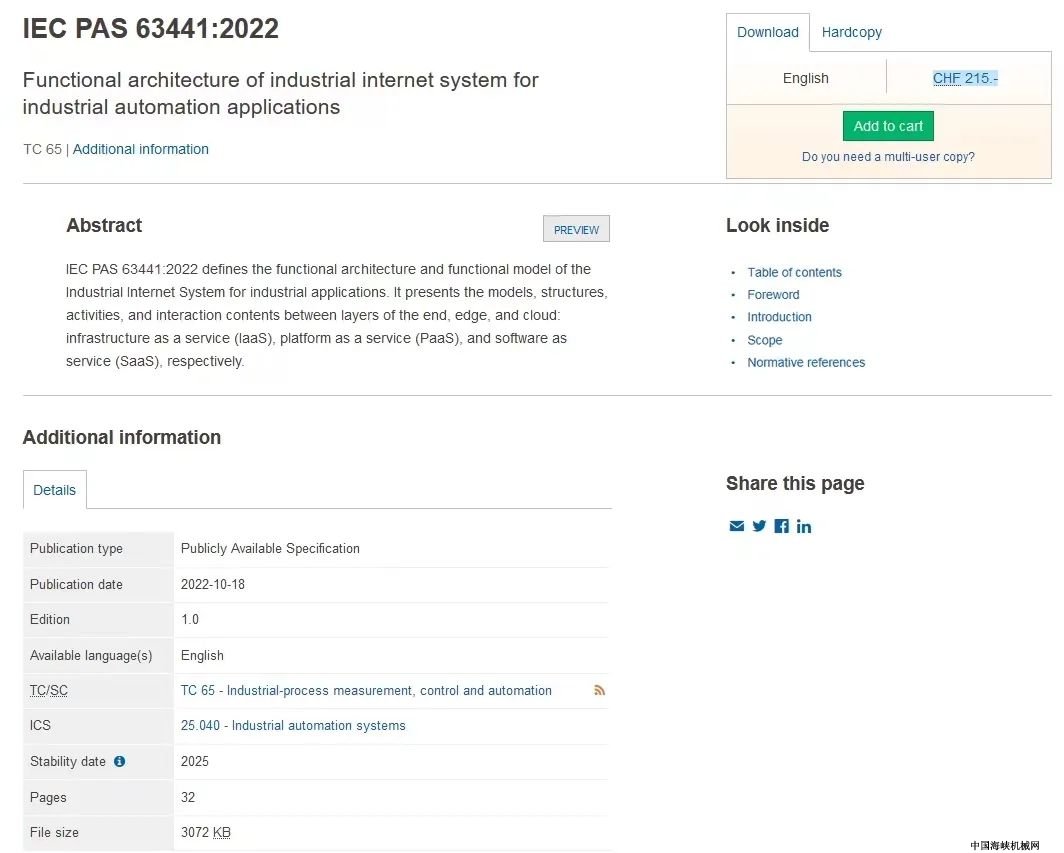Open the PREVIEW of the abstract
Image resolution: width=1064 pixels, height=853 pixels.
tap(576, 229)
